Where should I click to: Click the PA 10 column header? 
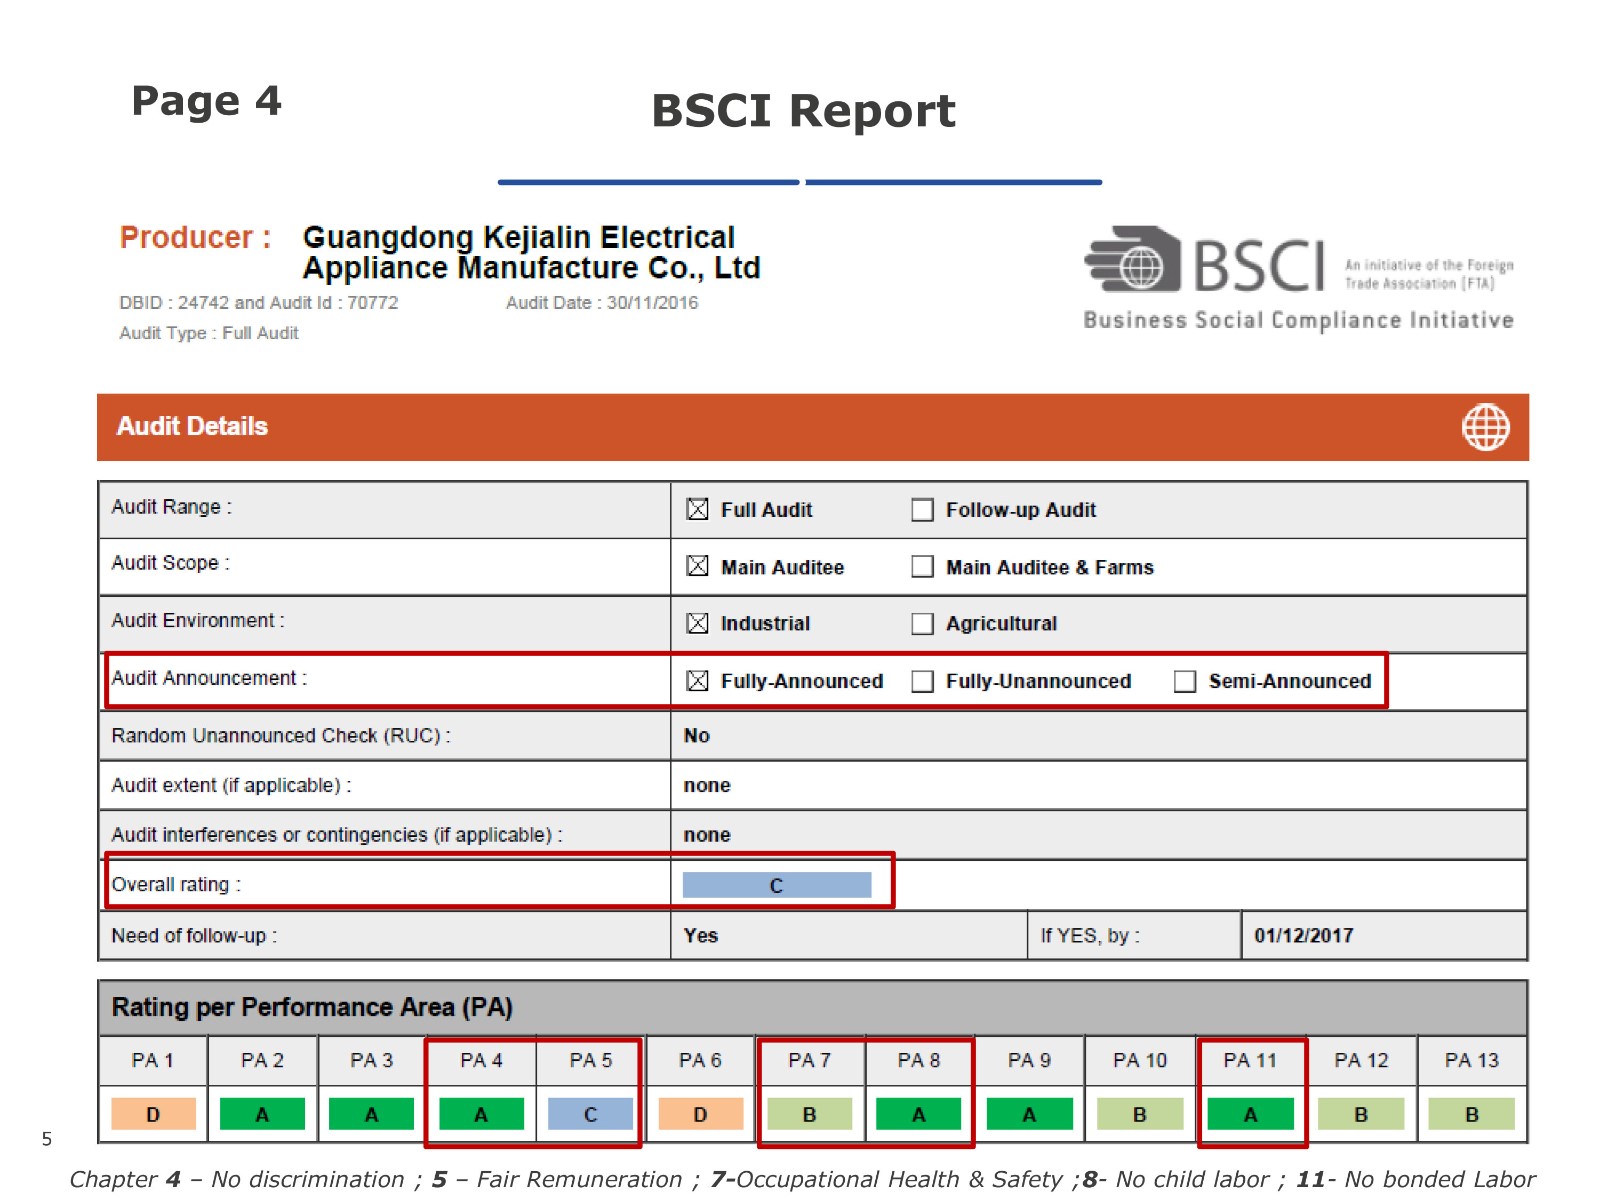tap(1140, 1060)
